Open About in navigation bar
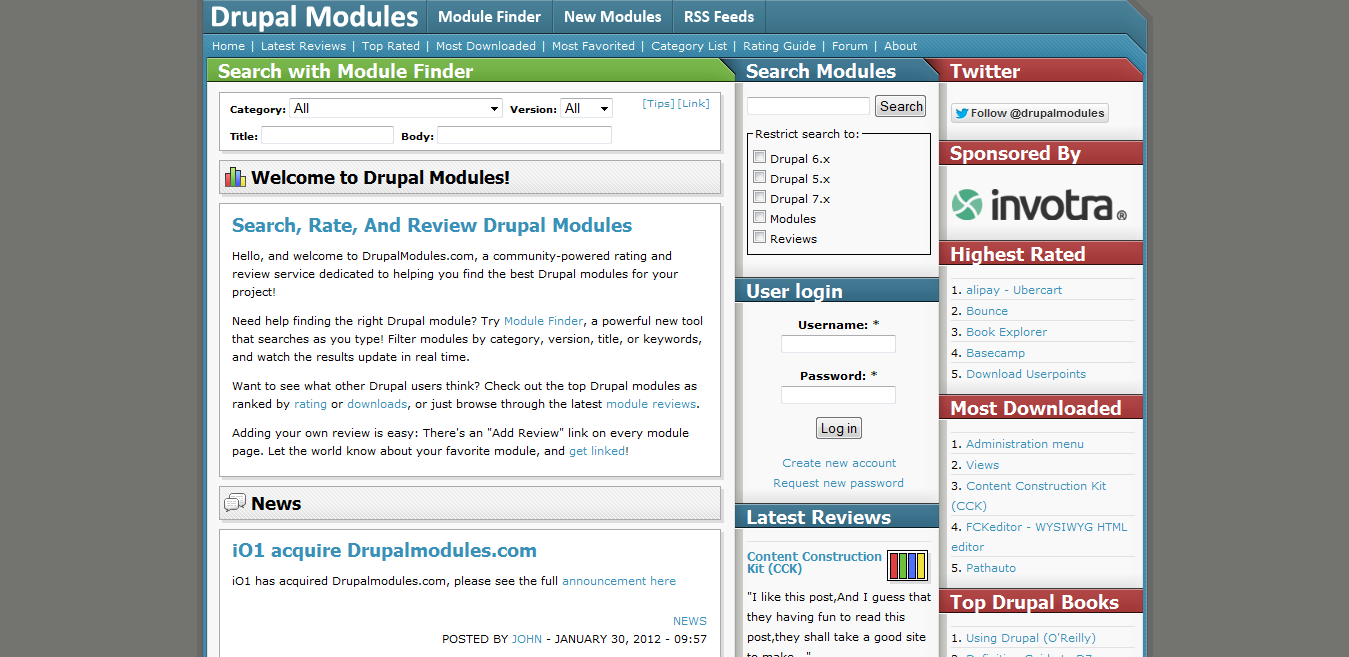The height and width of the screenshot is (657, 1349). pyautogui.click(x=900, y=46)
